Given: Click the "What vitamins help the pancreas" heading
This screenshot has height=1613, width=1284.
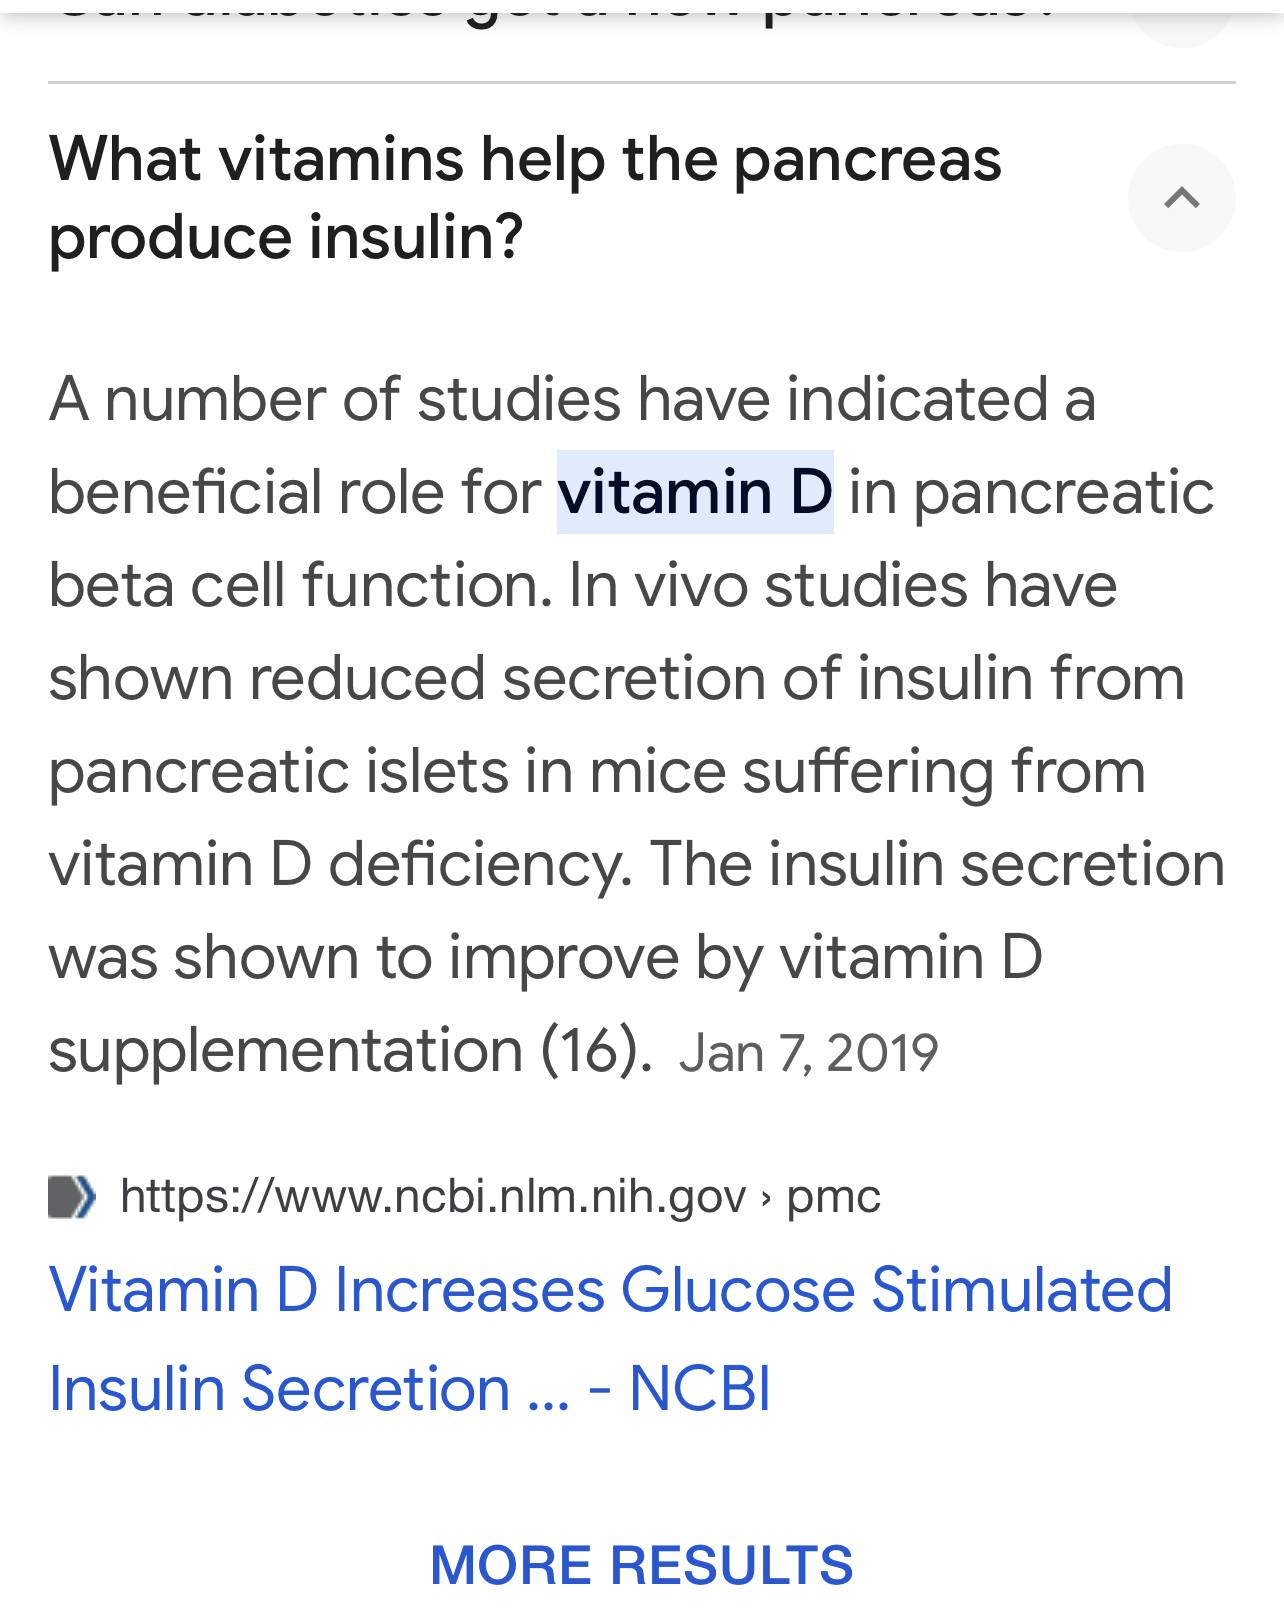Looking at the screenshot, I should (525, 160).
